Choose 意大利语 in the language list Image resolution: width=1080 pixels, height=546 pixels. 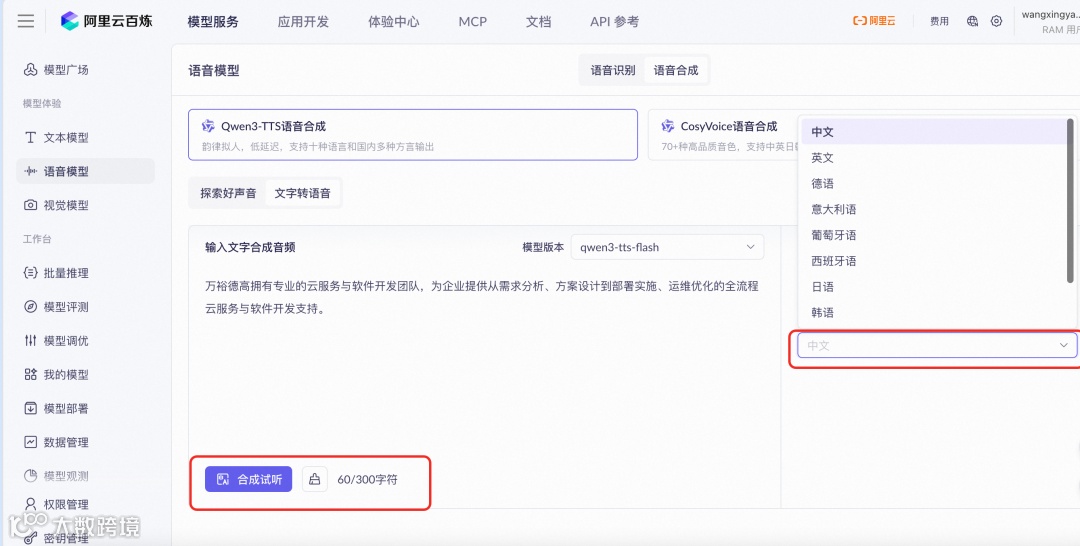point(933,209)
